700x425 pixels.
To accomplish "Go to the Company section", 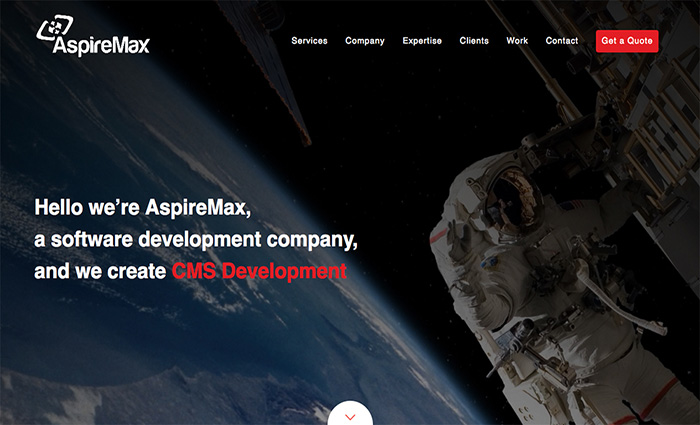I will tap(365, 41).
